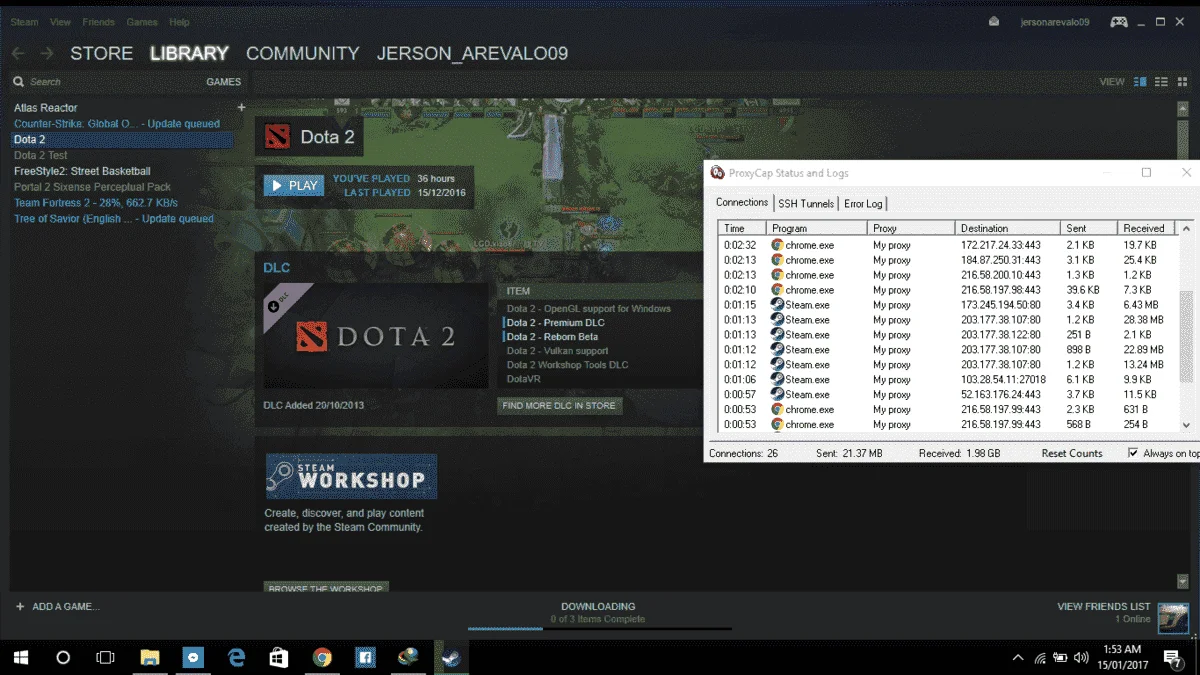Image resolution: width=1200 pixels, height=675 pixels.
Task: Open JERSON_AREVALO09 profile section
Action: point(472,54)
